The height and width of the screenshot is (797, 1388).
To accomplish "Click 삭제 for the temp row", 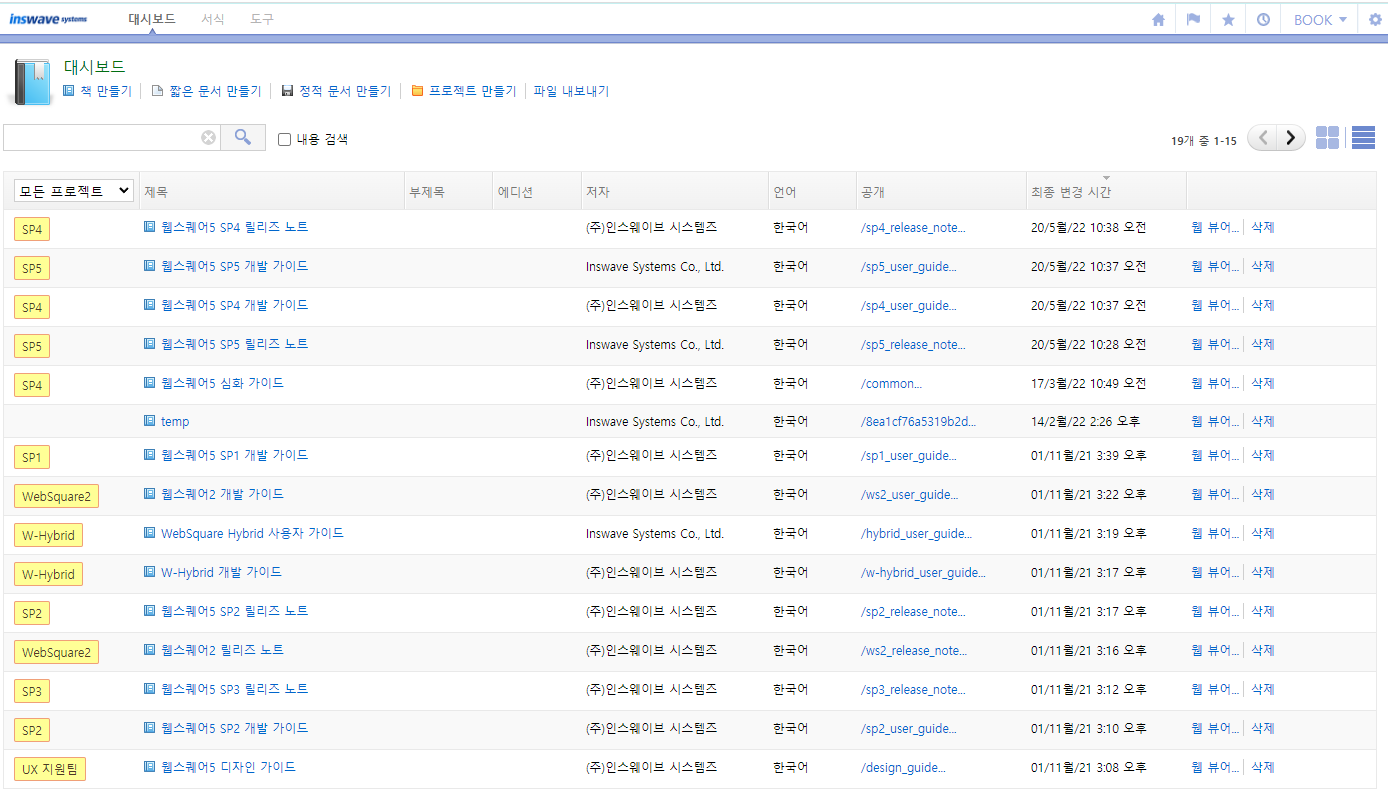I will click(1263, 421).
